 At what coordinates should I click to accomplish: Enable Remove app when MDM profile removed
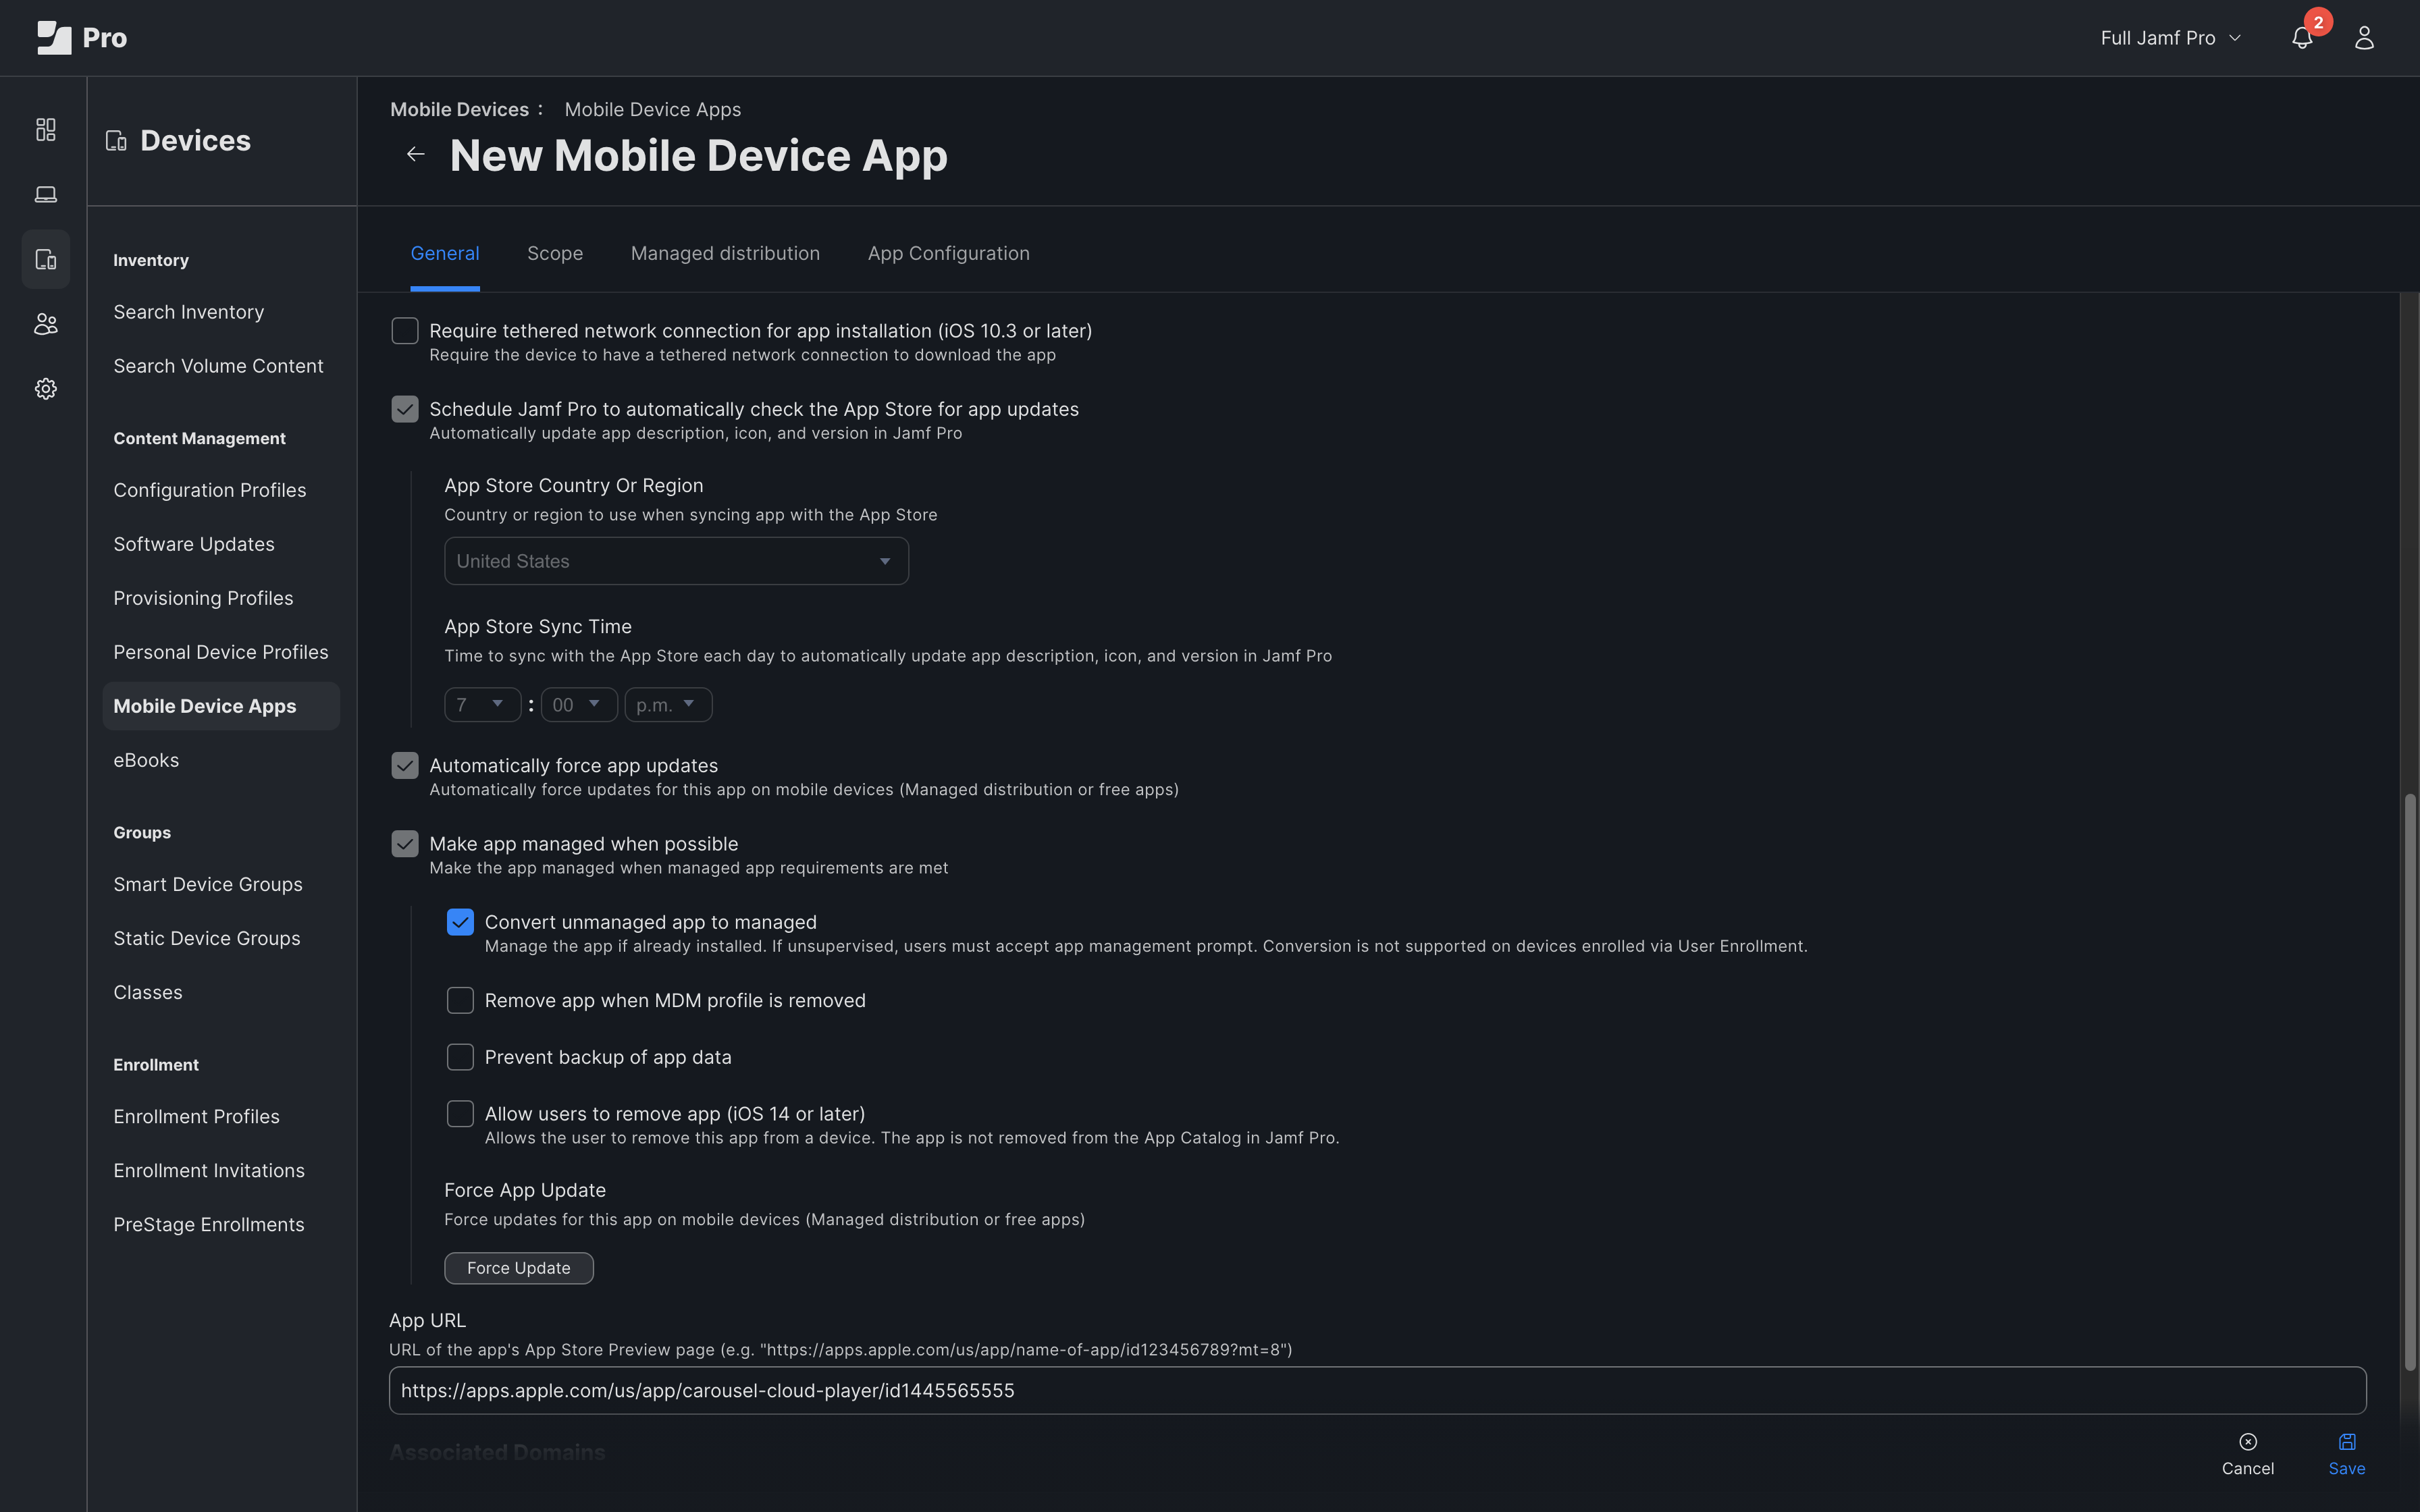460,1000
